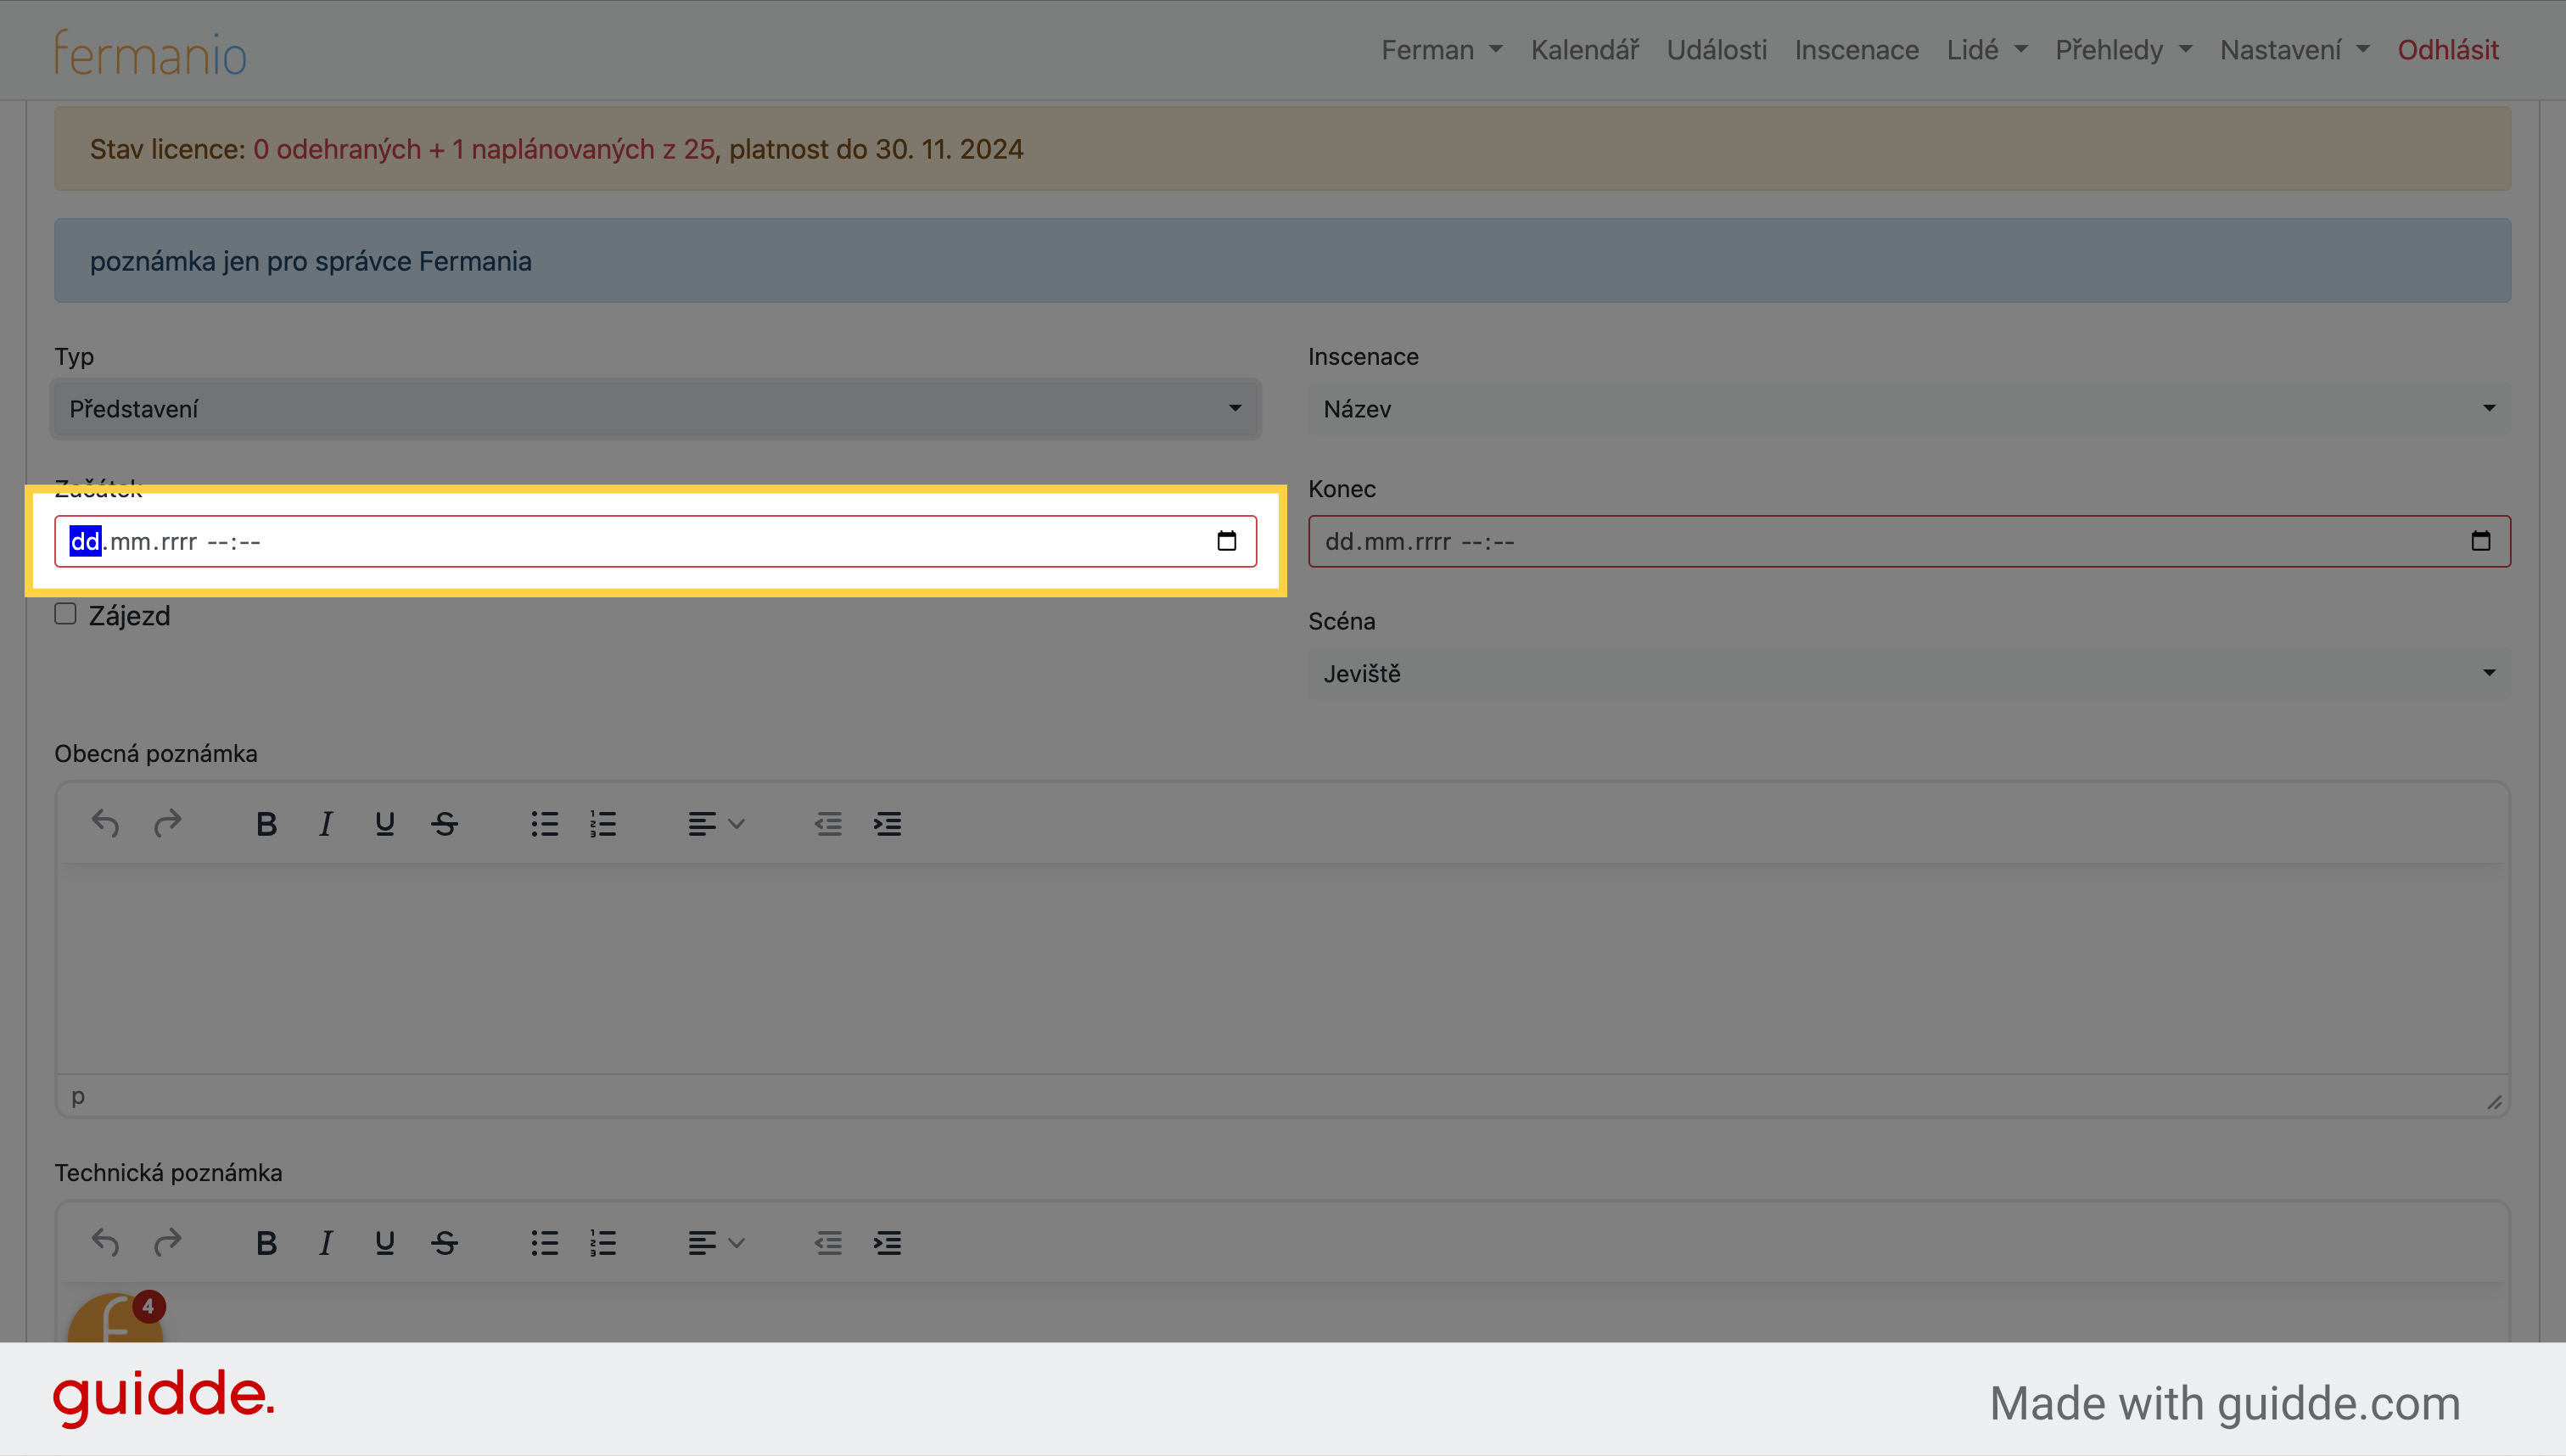This screenshot has width=2566, height=1456.
Task: Check the Zájezd checkbox
Action: tap(65, 614)
